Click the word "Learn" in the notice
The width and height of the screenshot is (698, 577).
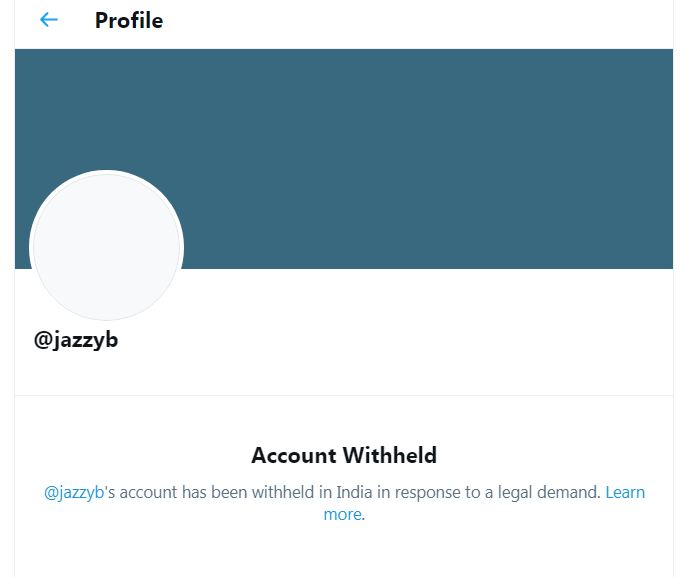coord(625,492)
